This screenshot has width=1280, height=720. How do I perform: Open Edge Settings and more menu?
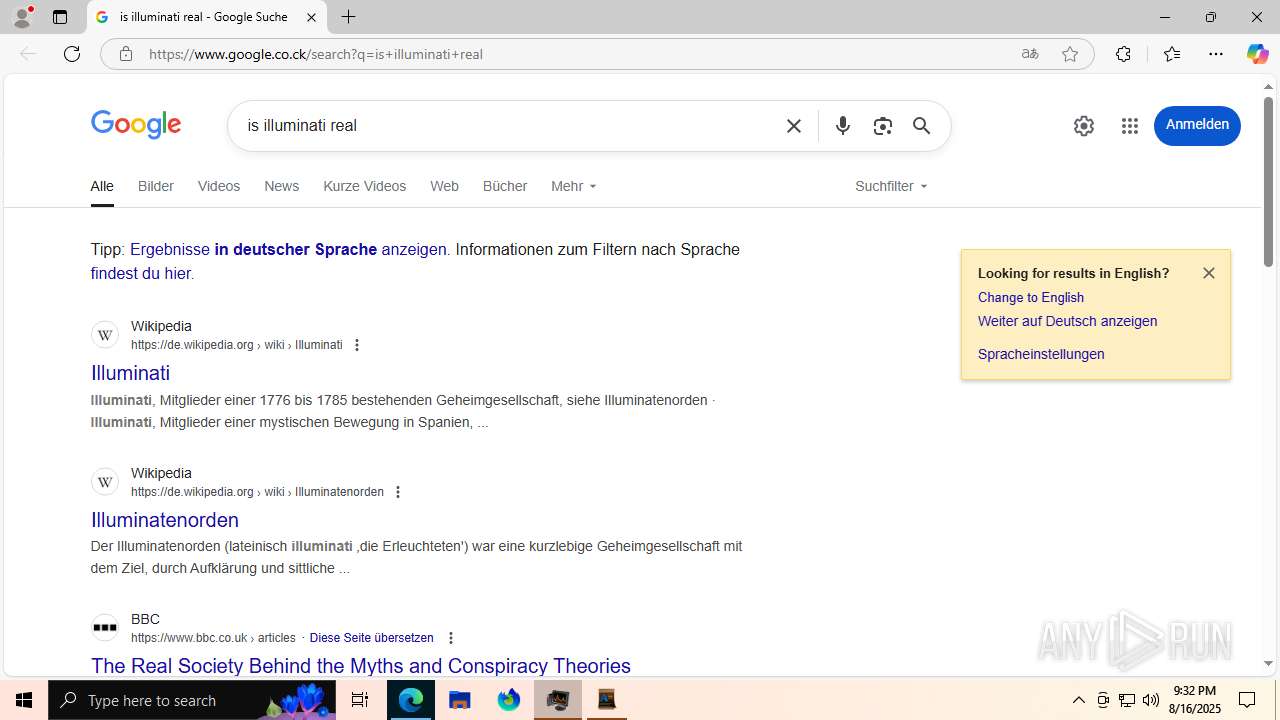coord(1216,54)
